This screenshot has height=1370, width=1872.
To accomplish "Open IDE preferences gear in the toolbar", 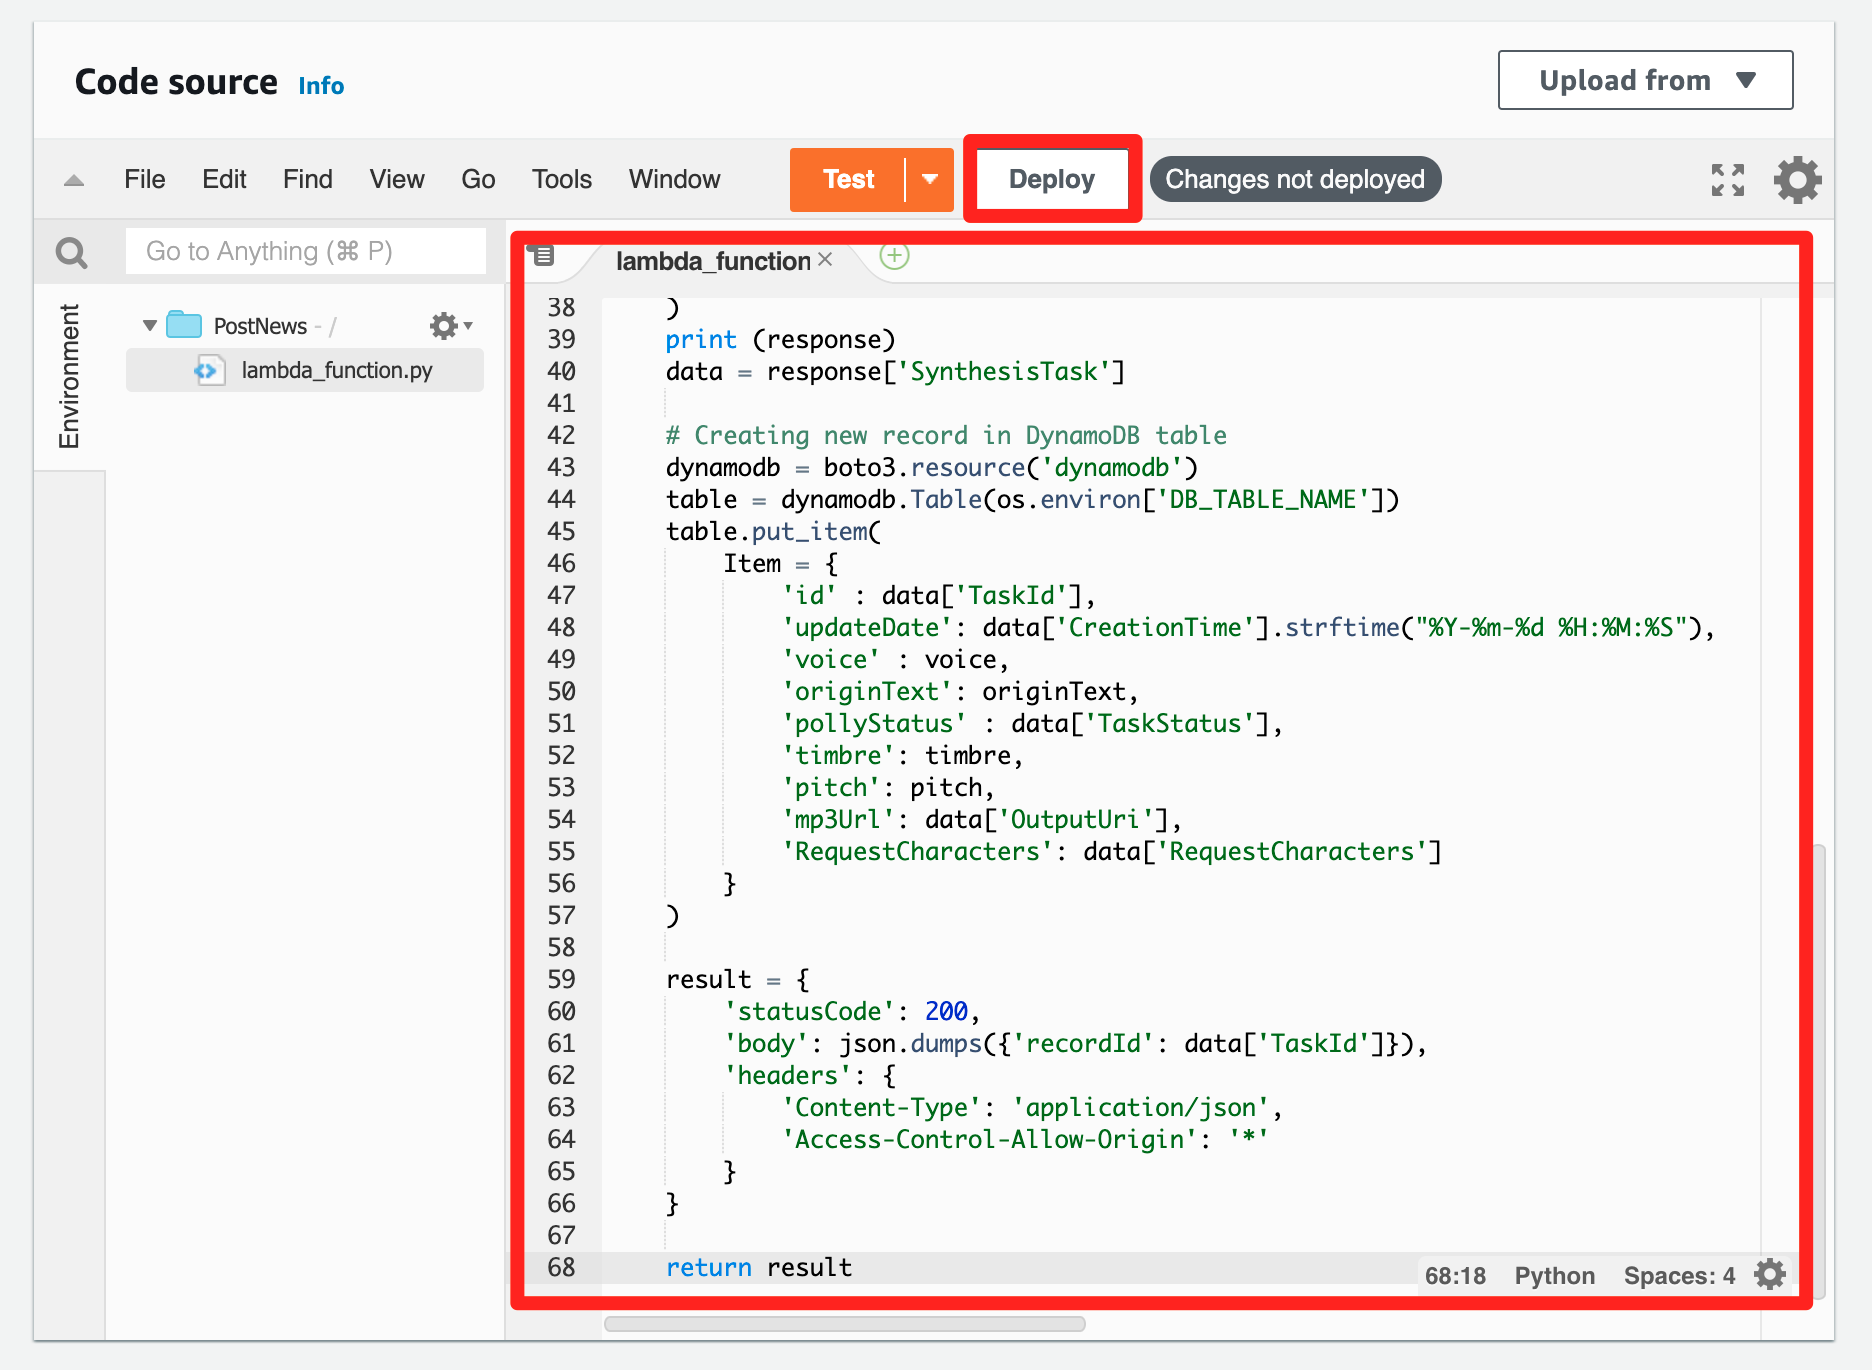I will [x=1797, y=180].
